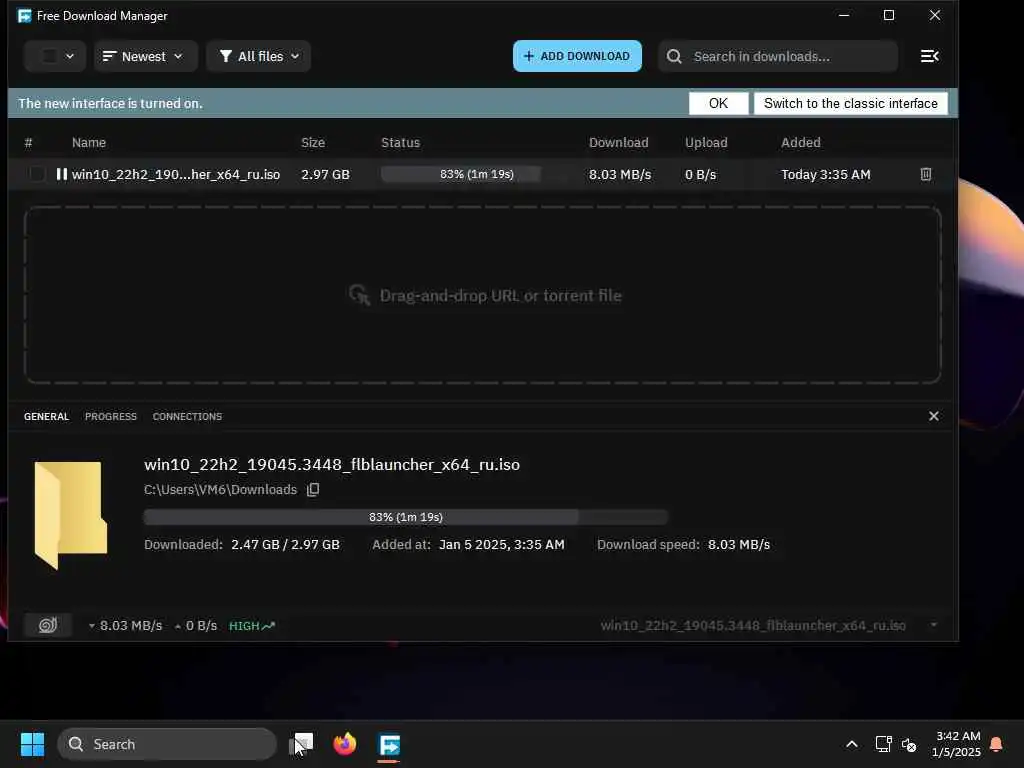Click Switch to the classic interface
Image resolution: width=1024 pixels, height=768 pixels.
[851, 103]
